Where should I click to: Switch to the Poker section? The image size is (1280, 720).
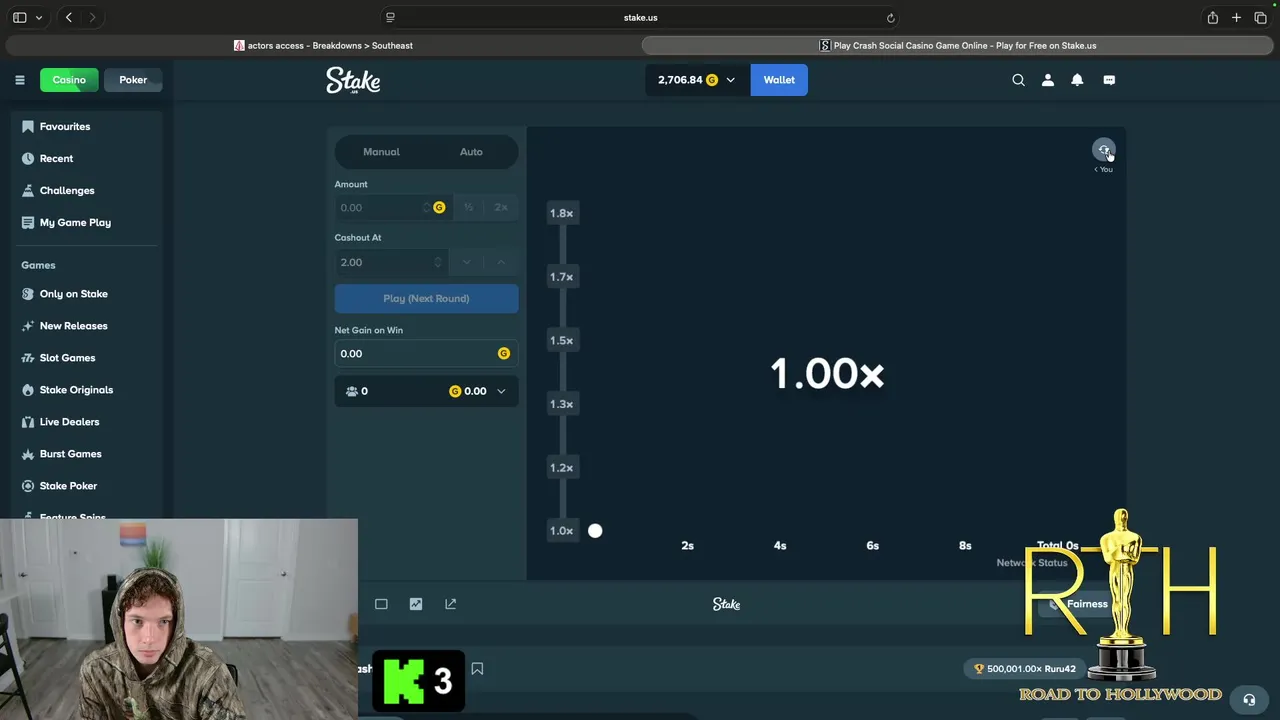pyautogui.click(x=133, y=80)
